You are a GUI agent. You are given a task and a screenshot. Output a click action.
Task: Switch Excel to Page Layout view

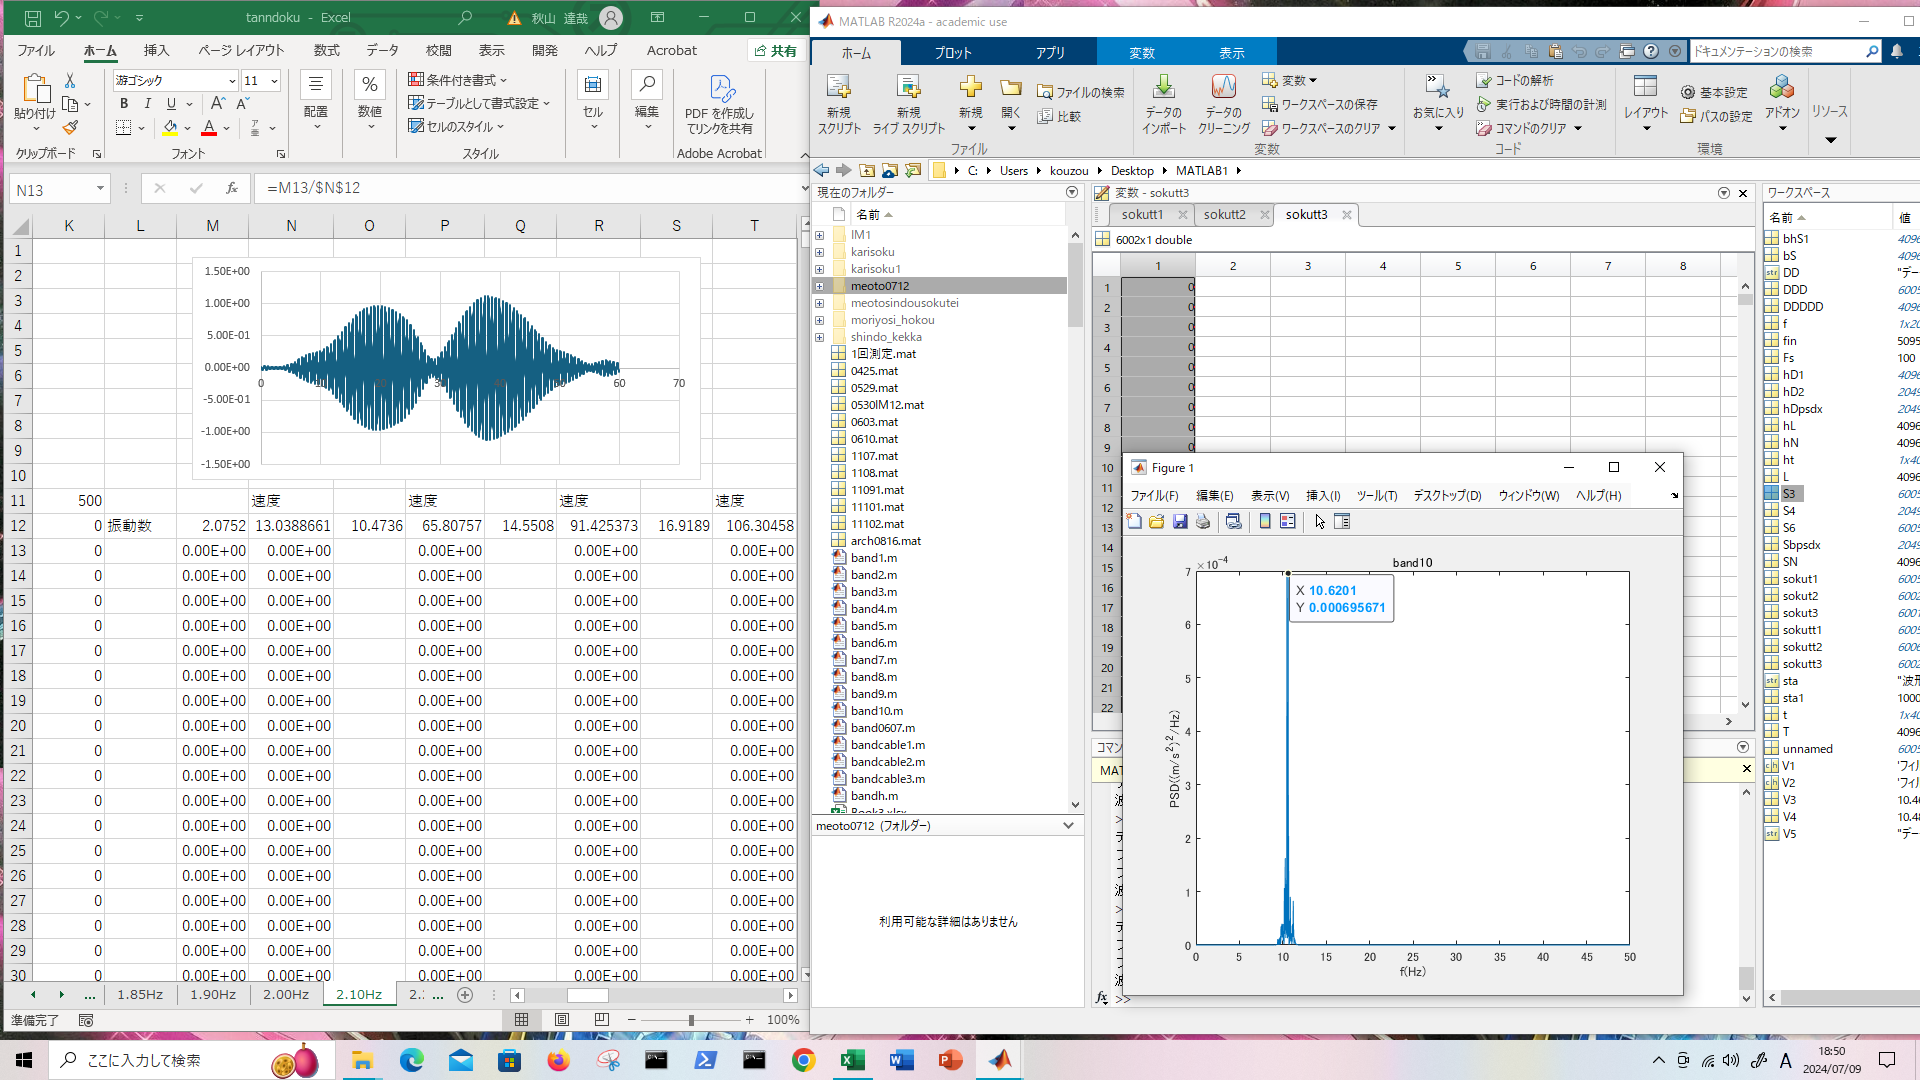[x=562, y=1020]
